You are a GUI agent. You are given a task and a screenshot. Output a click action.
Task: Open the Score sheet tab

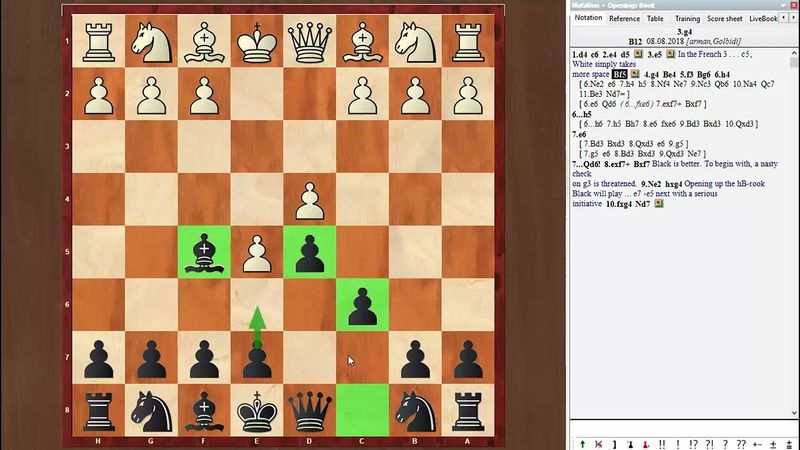click(x=724, y=18)
